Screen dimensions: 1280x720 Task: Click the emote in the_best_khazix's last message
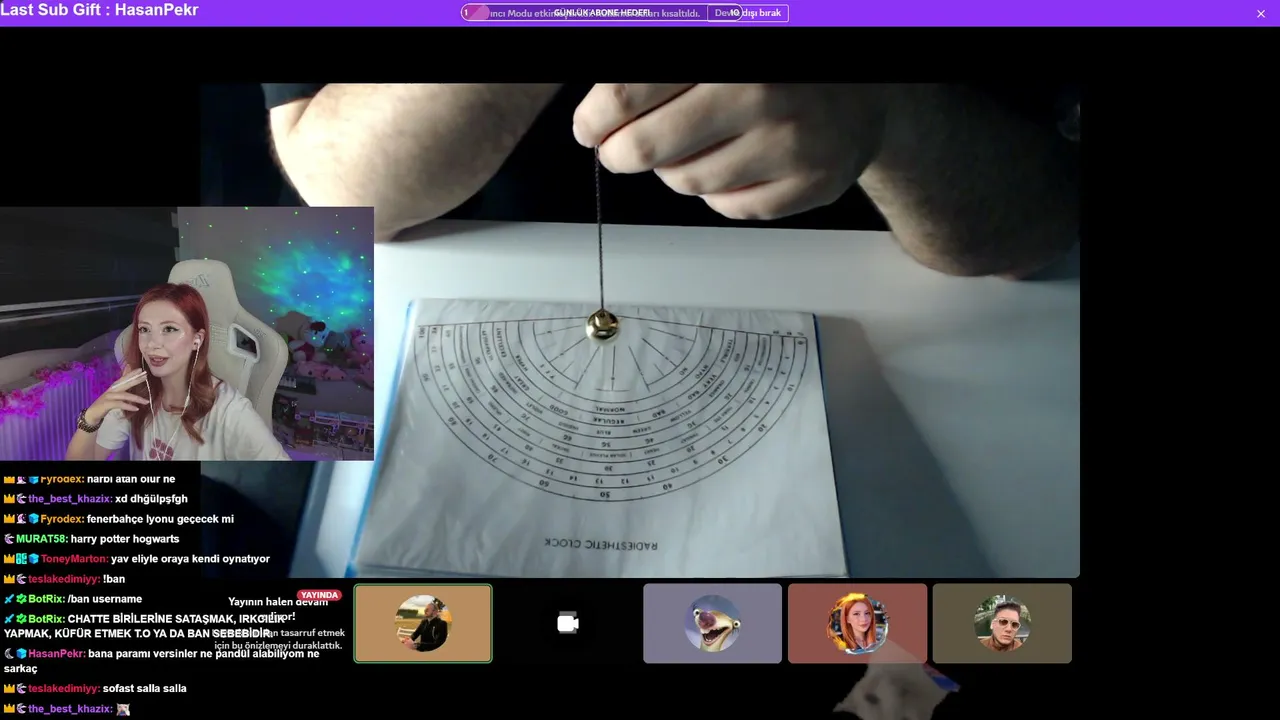point(123,709)
